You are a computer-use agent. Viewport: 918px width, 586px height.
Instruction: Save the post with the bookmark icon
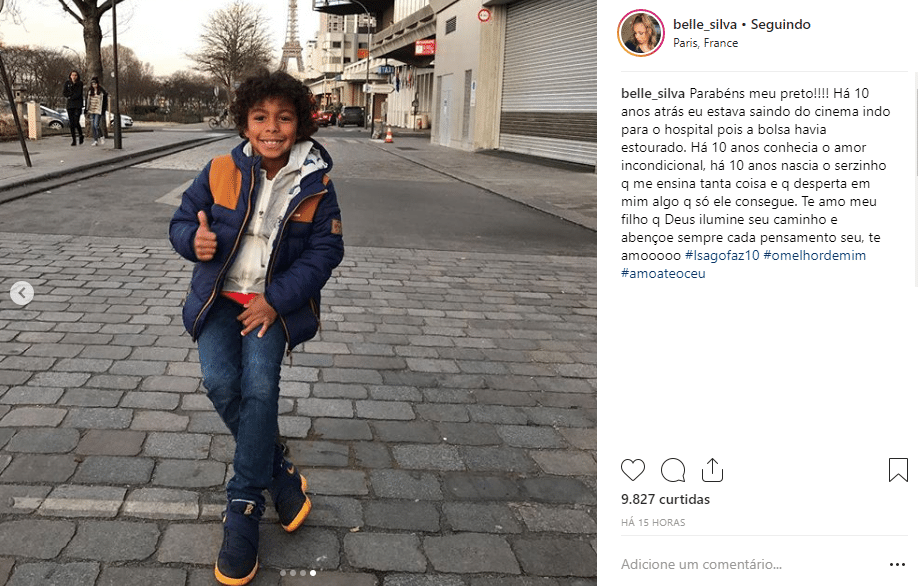coord(898,470)
